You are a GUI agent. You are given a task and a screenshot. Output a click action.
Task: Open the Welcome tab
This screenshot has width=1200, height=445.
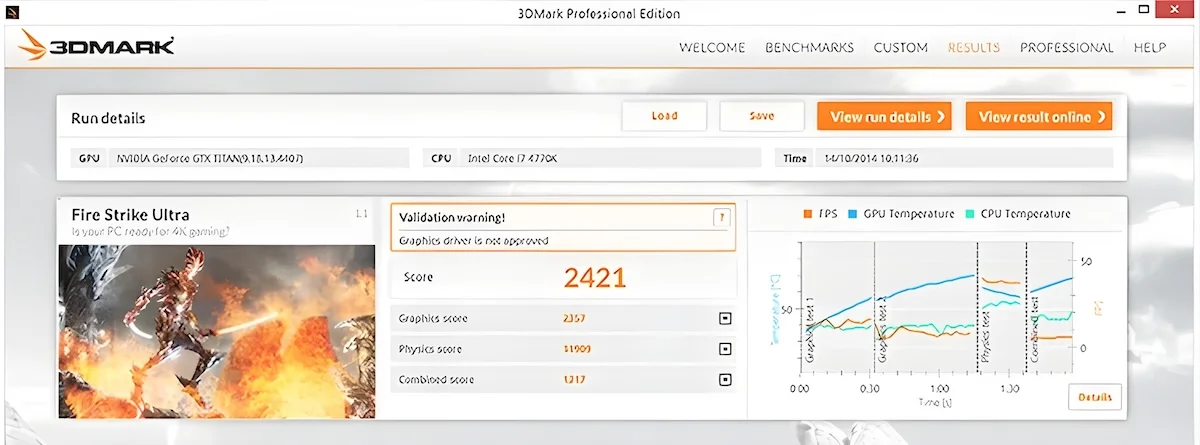point(712,47)
